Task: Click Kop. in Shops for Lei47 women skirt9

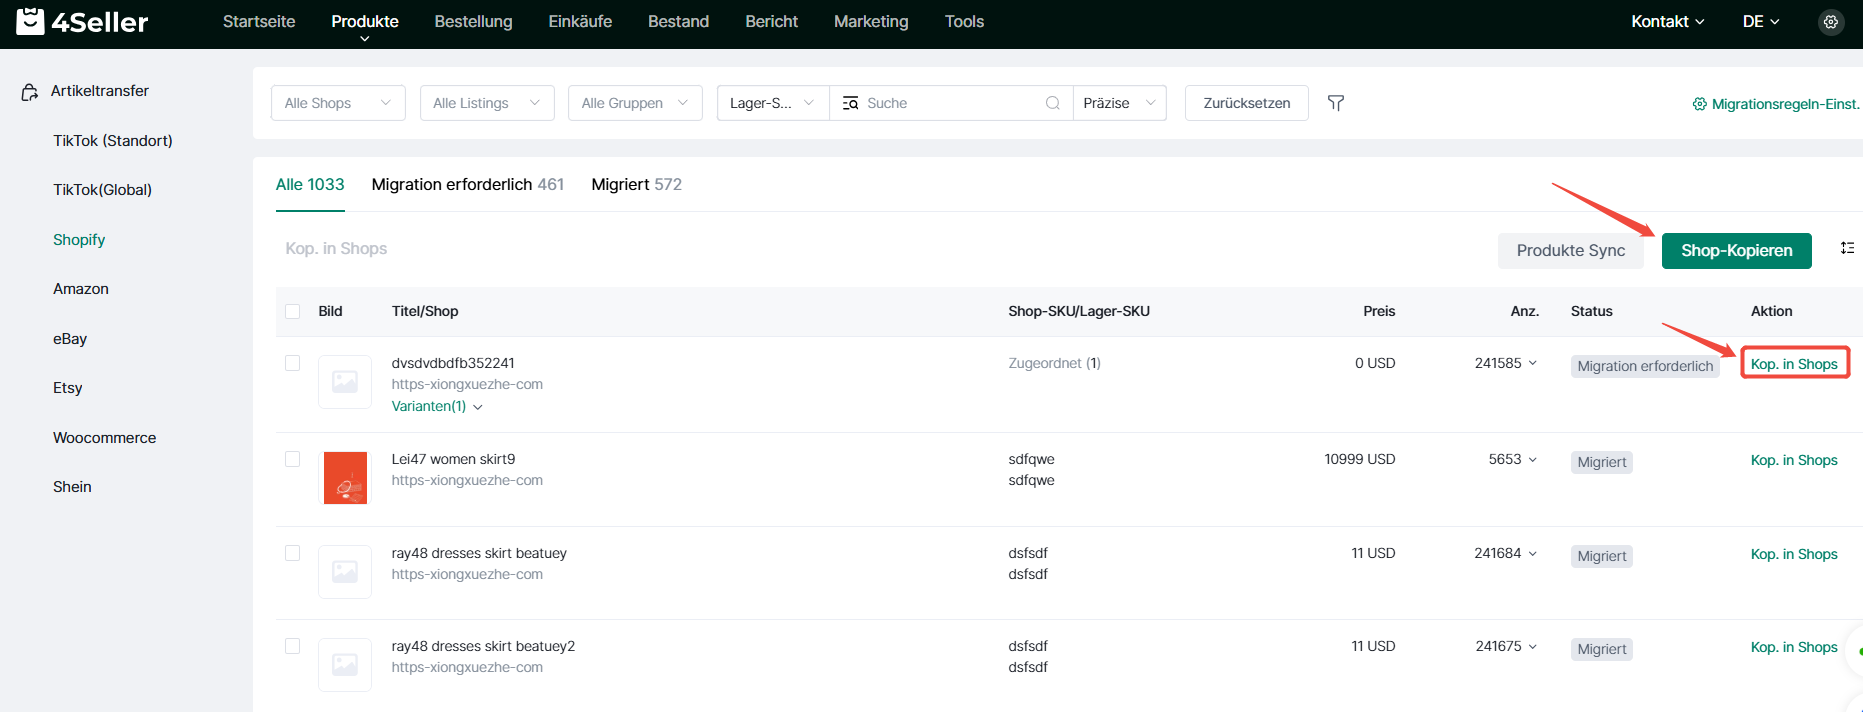Action: click(1794, 460)
